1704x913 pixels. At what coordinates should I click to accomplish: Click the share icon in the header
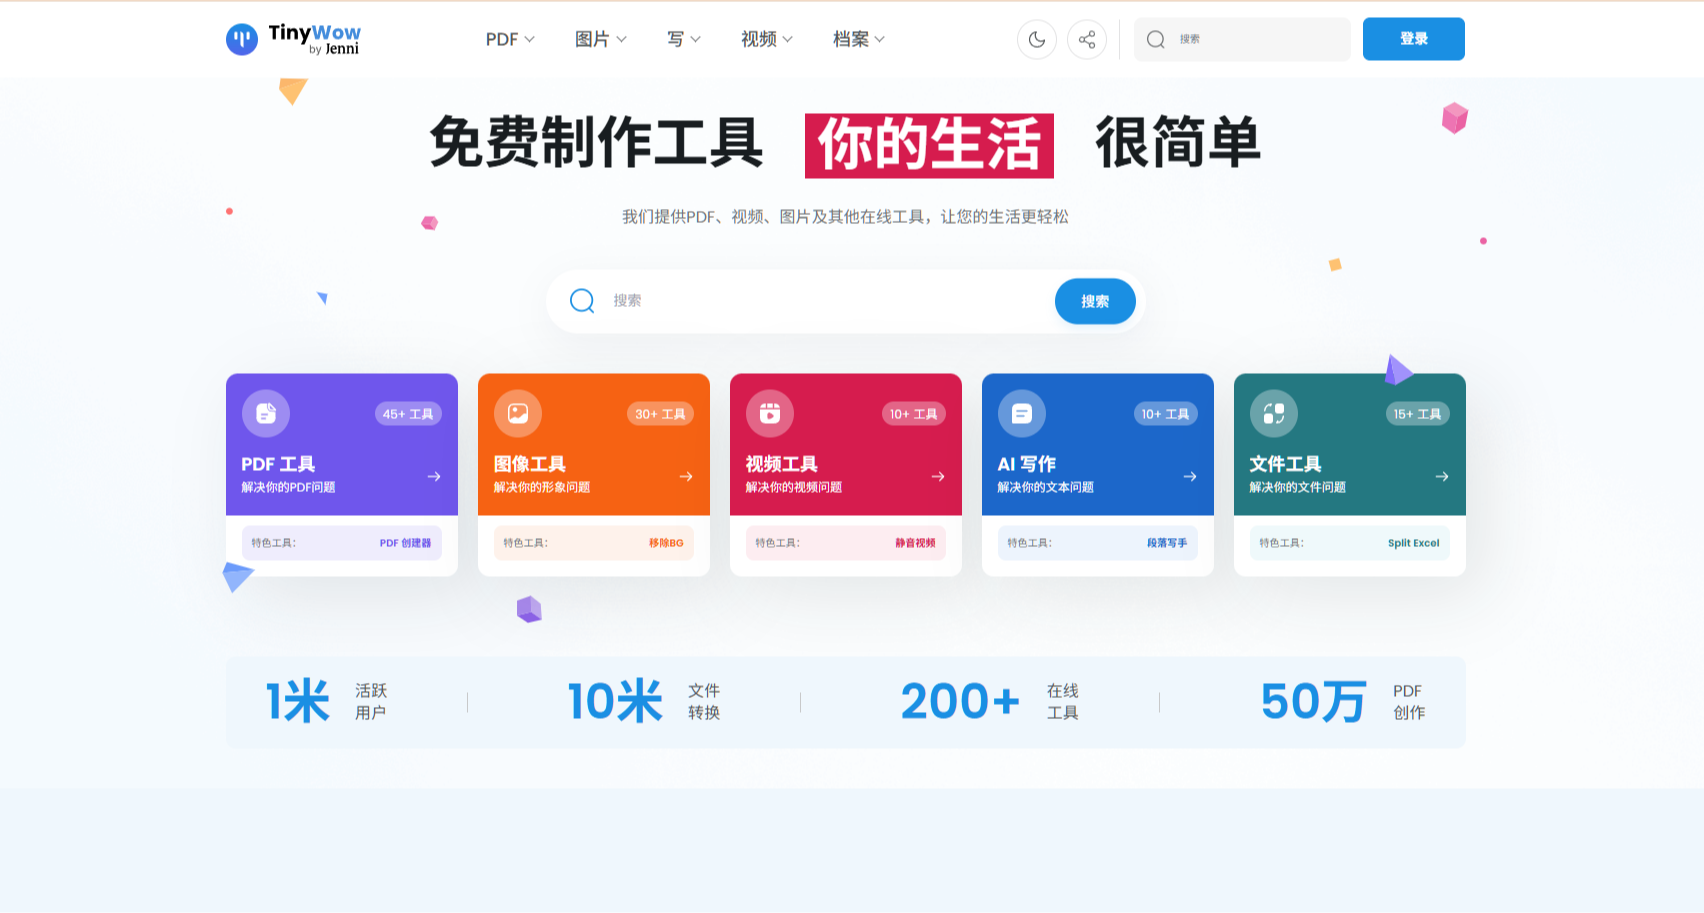[x=1087, y=39]
